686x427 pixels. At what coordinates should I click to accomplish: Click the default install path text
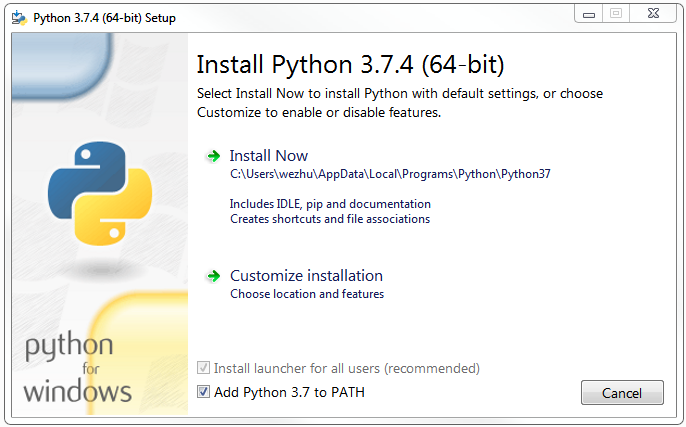(390, 174)
